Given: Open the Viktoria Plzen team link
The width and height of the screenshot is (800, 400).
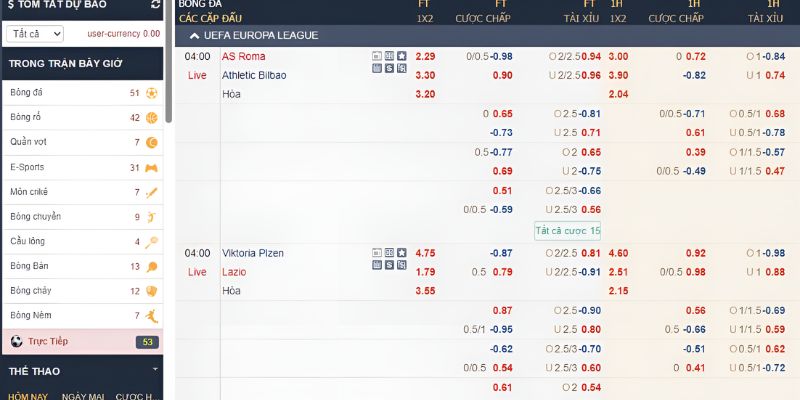Looking at the screenshot, I should [253, 253].
